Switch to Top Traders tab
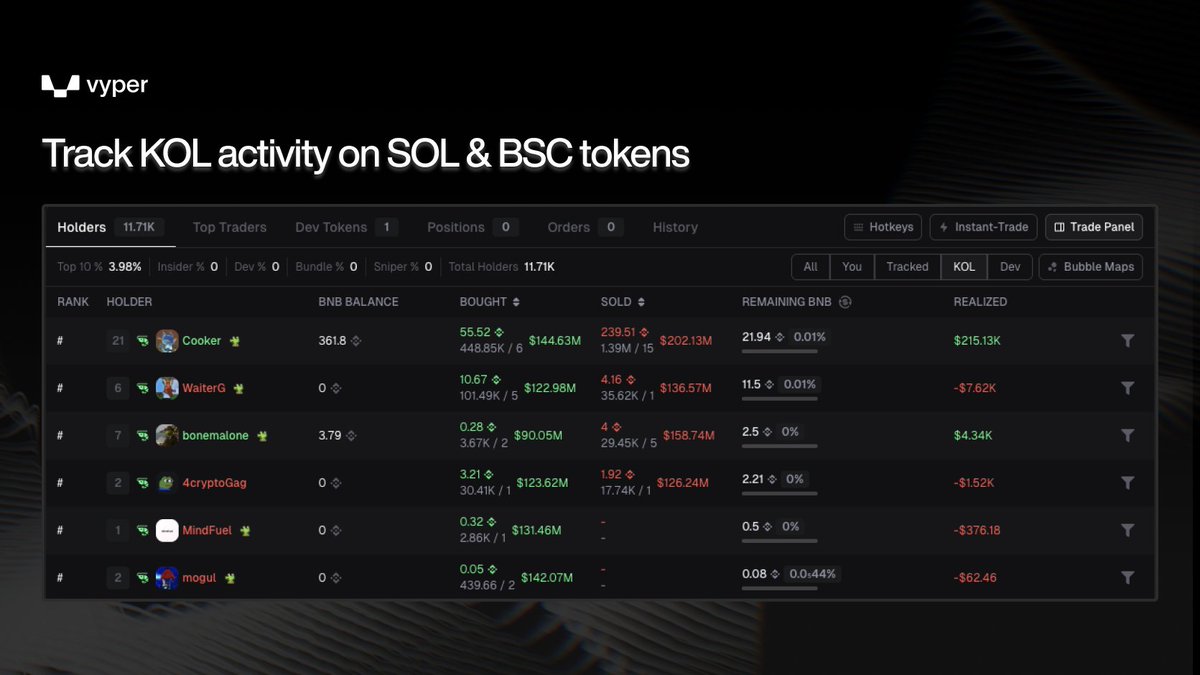This screenshot has width=1200, height=675. 230,227
